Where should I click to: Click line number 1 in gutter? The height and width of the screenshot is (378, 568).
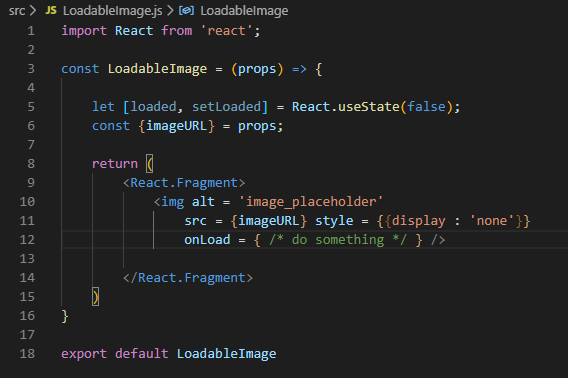click(x=31, y=31)
